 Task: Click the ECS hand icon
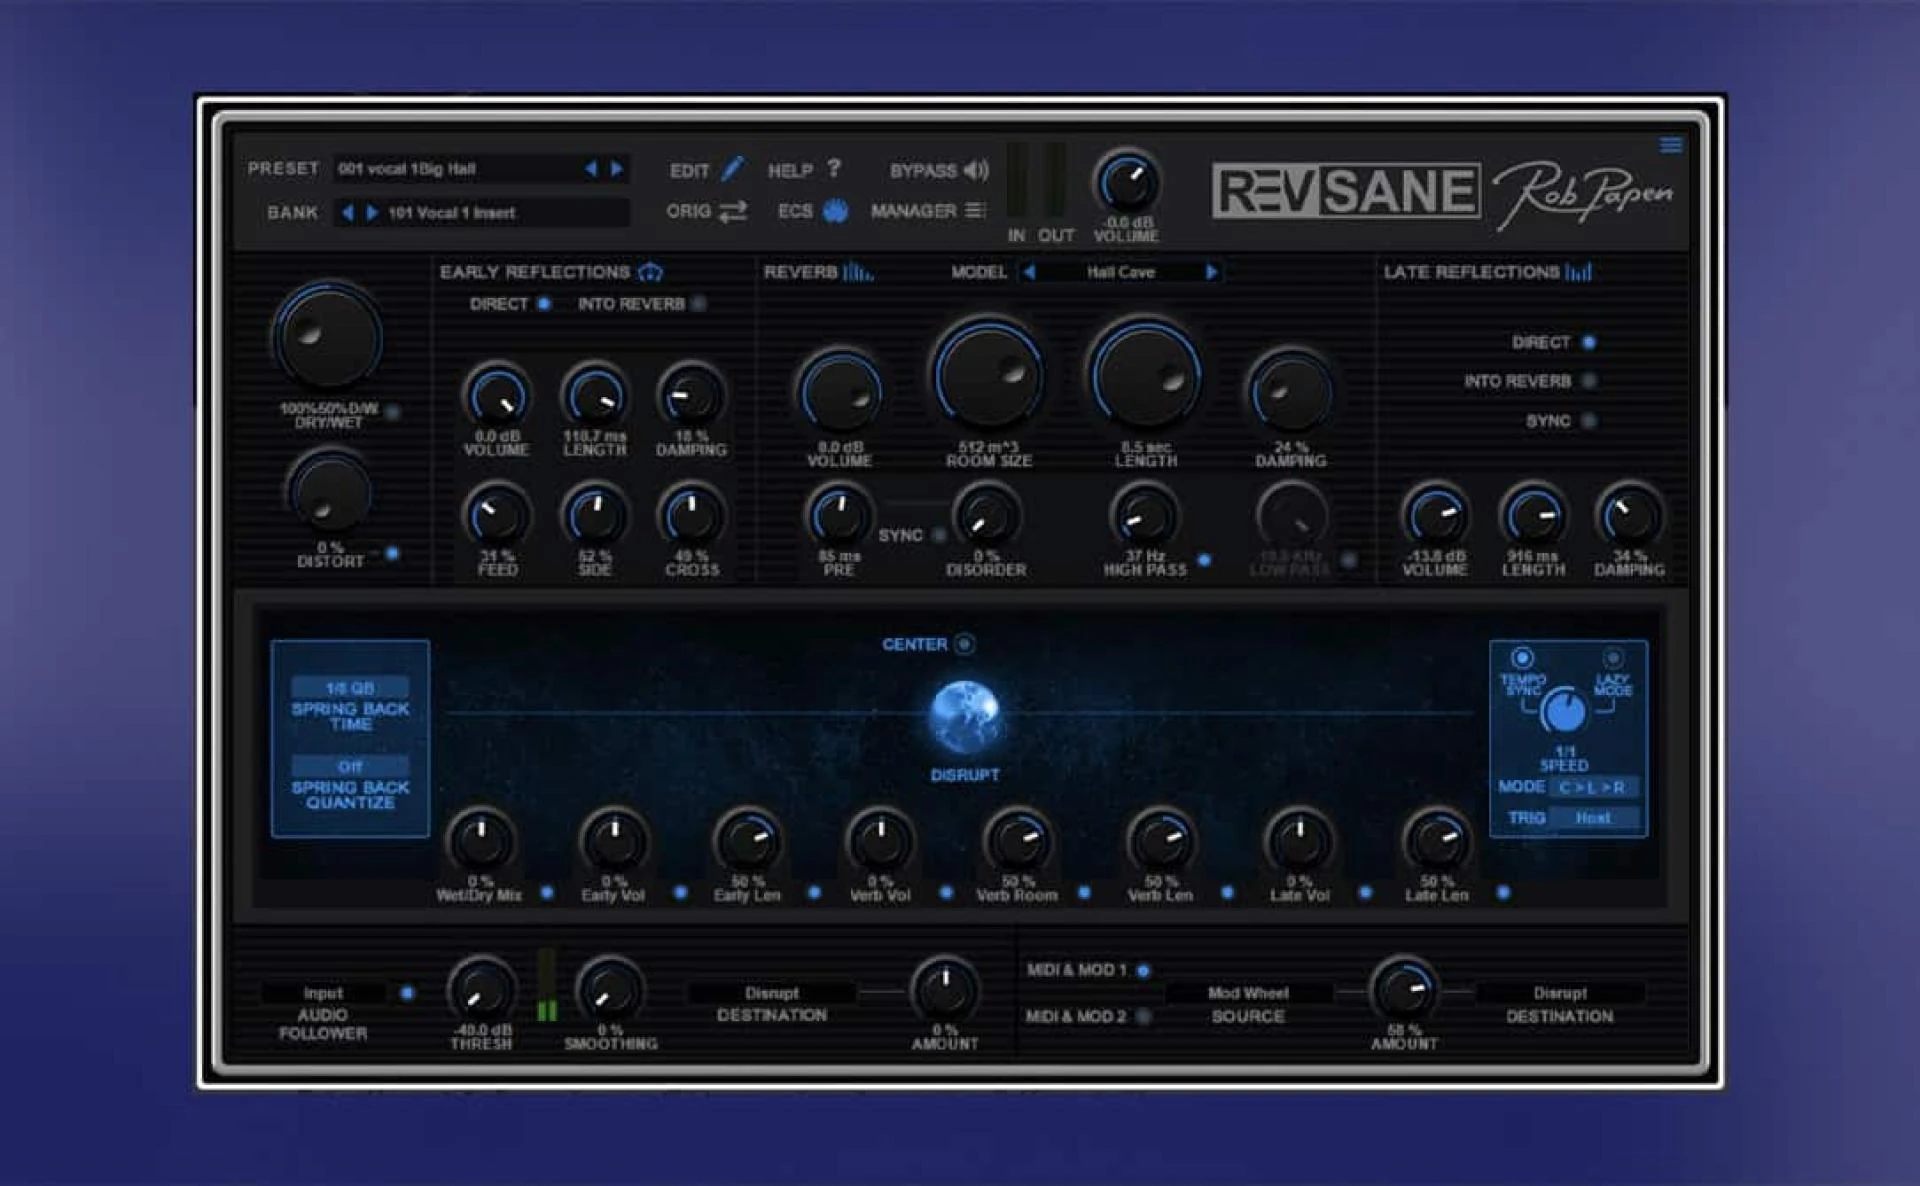[835, 210]
